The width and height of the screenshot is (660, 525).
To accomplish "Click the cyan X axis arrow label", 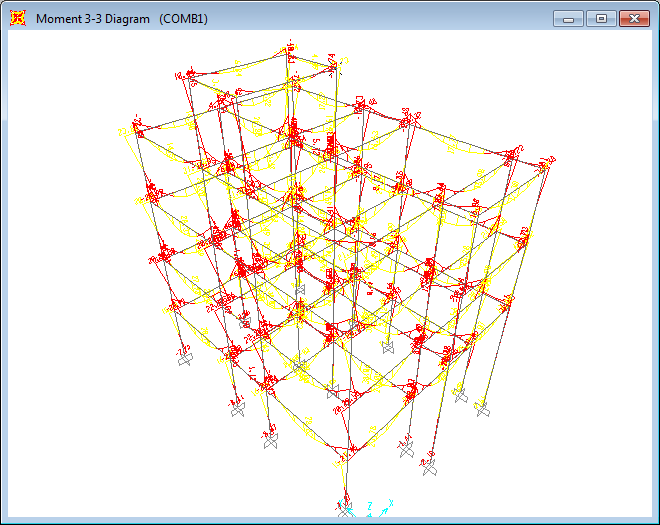I will pos(391,503).
